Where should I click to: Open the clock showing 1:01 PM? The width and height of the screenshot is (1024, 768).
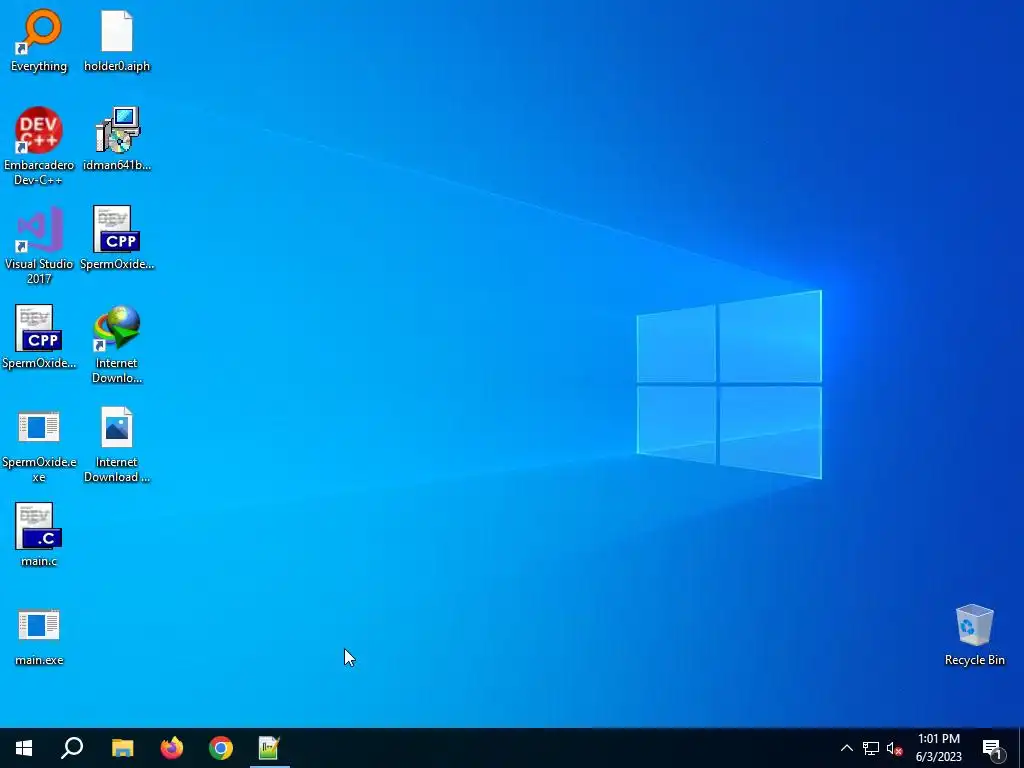pyautogui.click(x=938, y=748)
